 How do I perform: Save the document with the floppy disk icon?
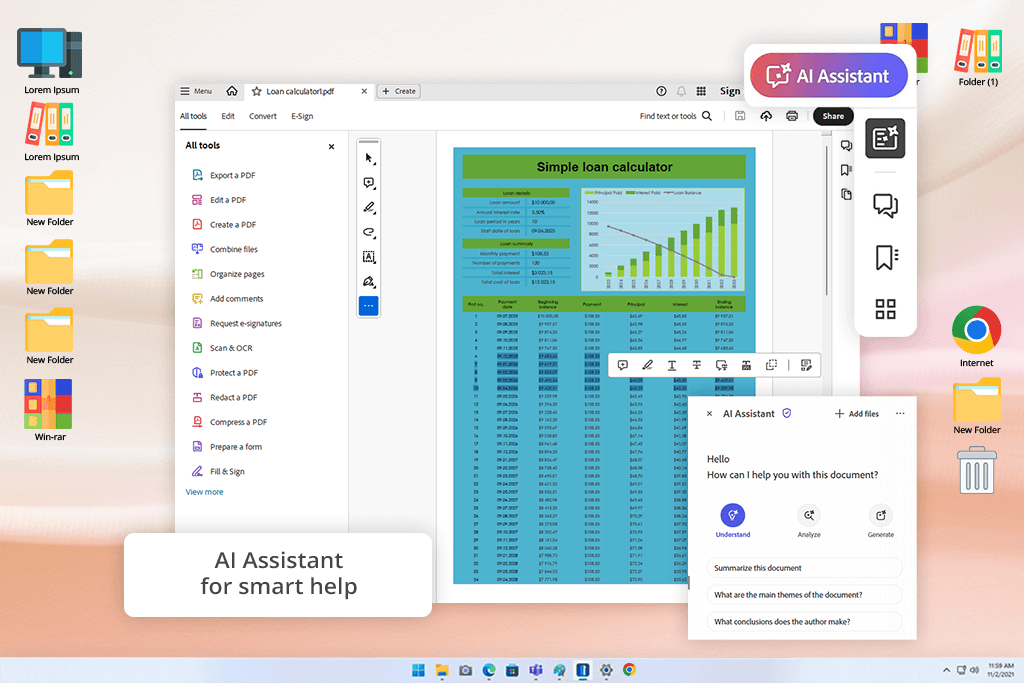point(740,116)
